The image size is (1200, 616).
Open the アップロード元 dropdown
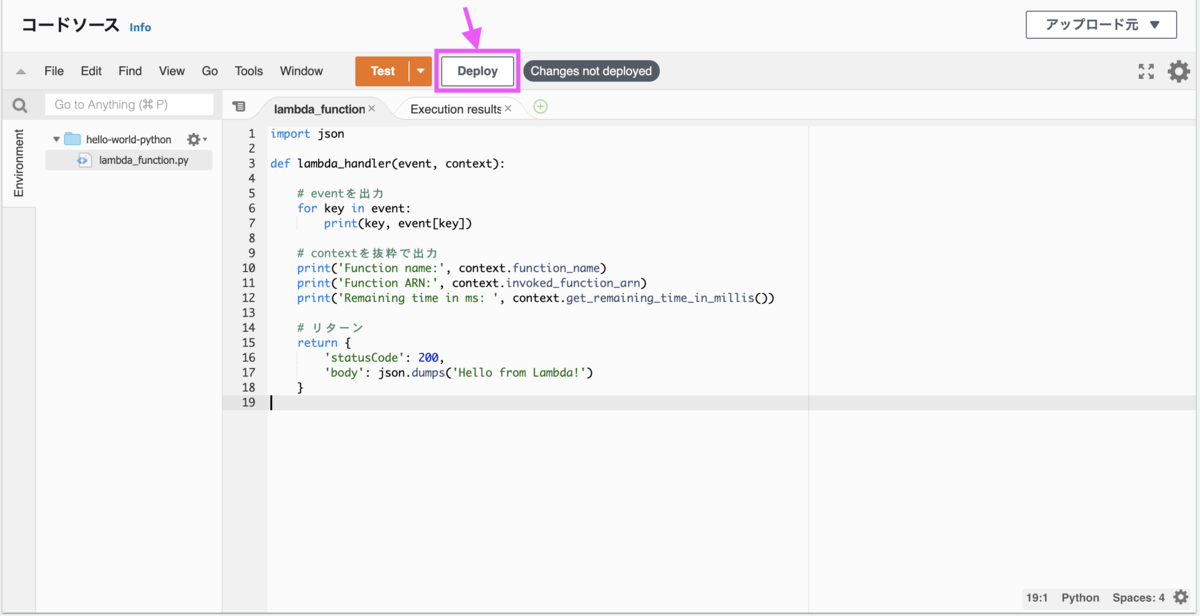(1101, 25)
